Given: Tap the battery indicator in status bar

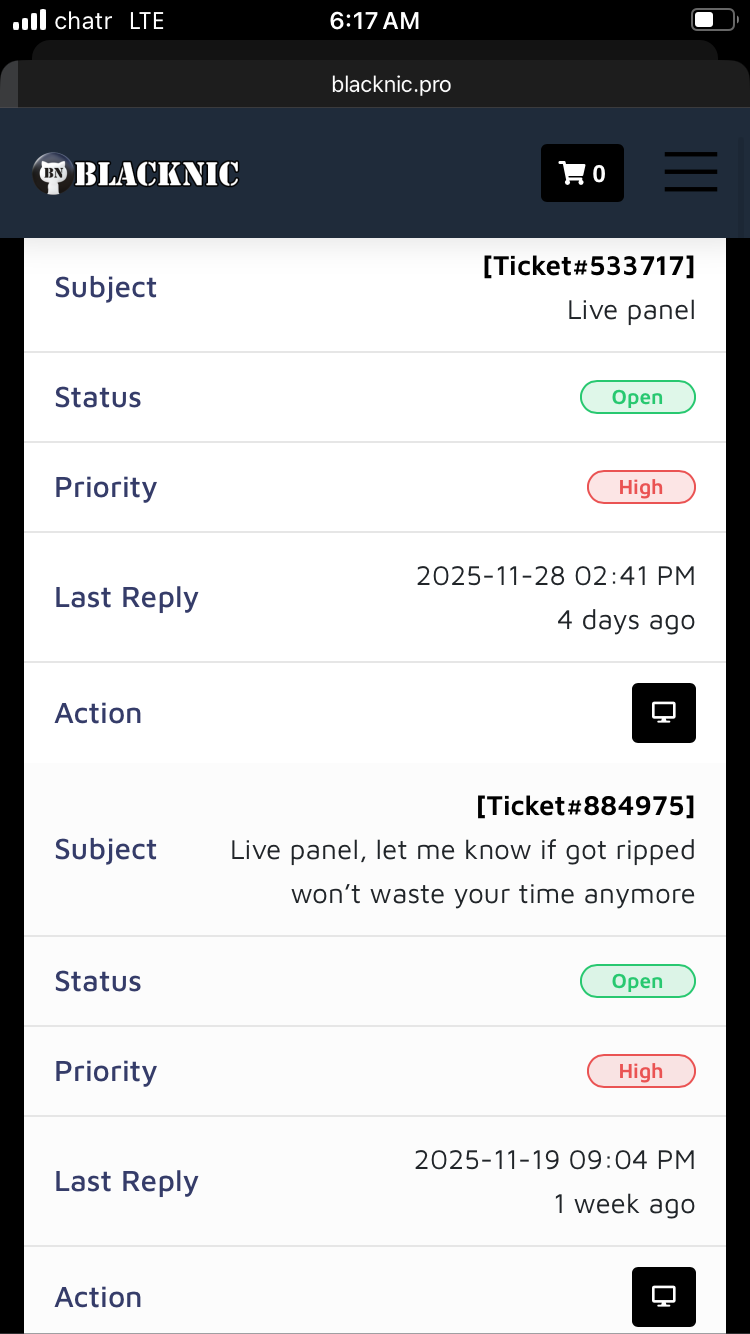Looking at the screenshot, I should [713, 21].
